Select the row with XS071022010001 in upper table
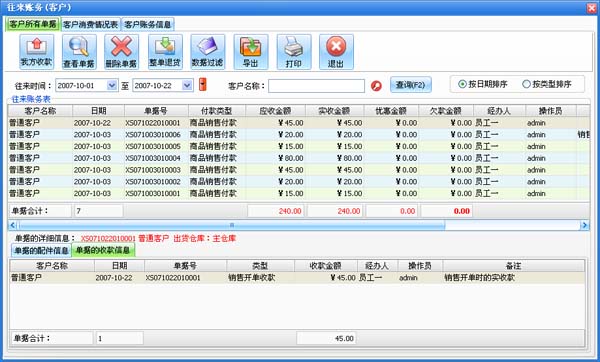 coord(298,123)
